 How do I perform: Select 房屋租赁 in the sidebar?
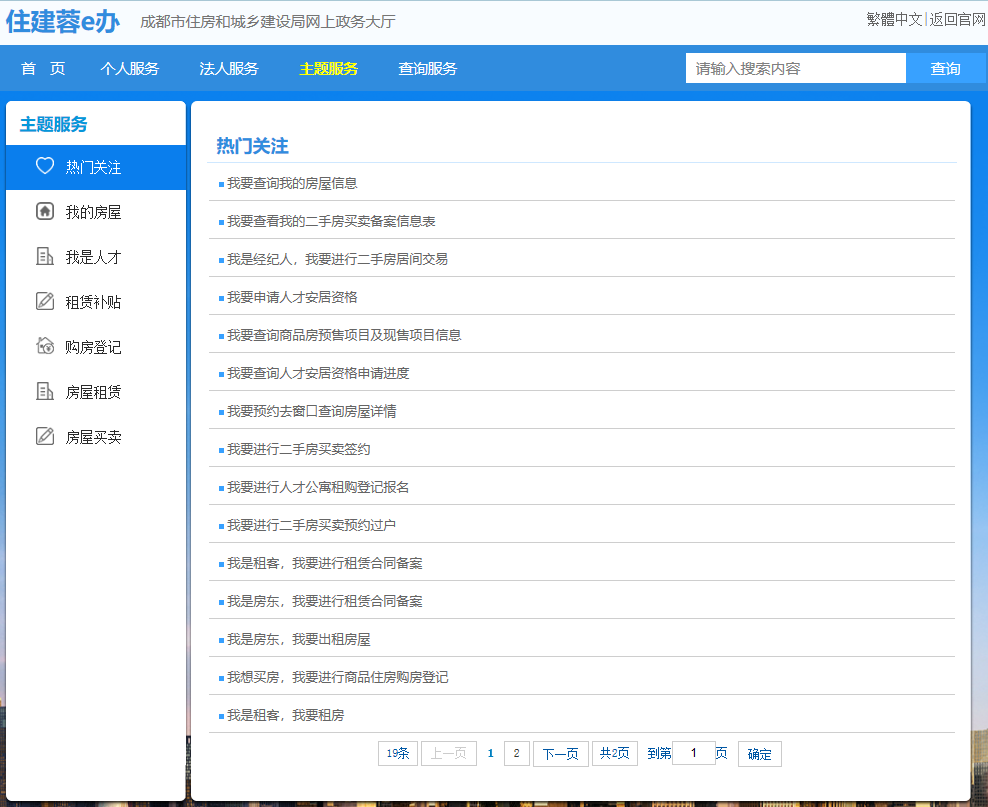(96, 392)
